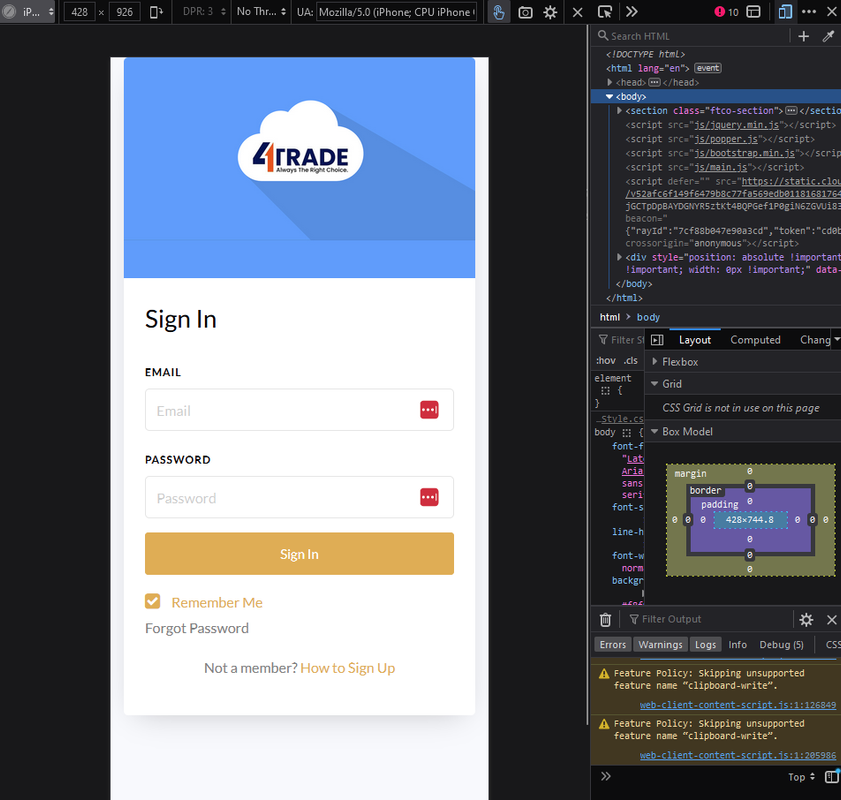The width and height of the screenshot is (841, 800).
Task: Activate the element picker icon
Action: 604,12
